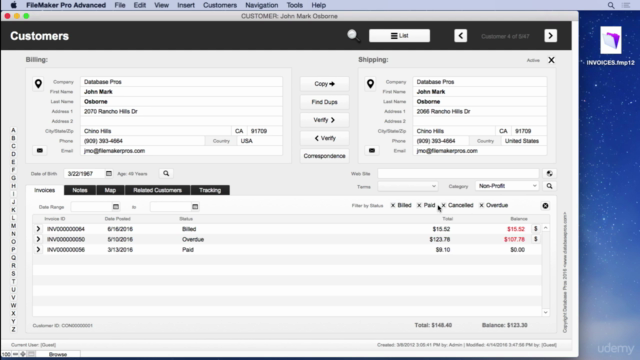
Task: Click the invoice list scroll down arrow
Action: pos(545,312)
